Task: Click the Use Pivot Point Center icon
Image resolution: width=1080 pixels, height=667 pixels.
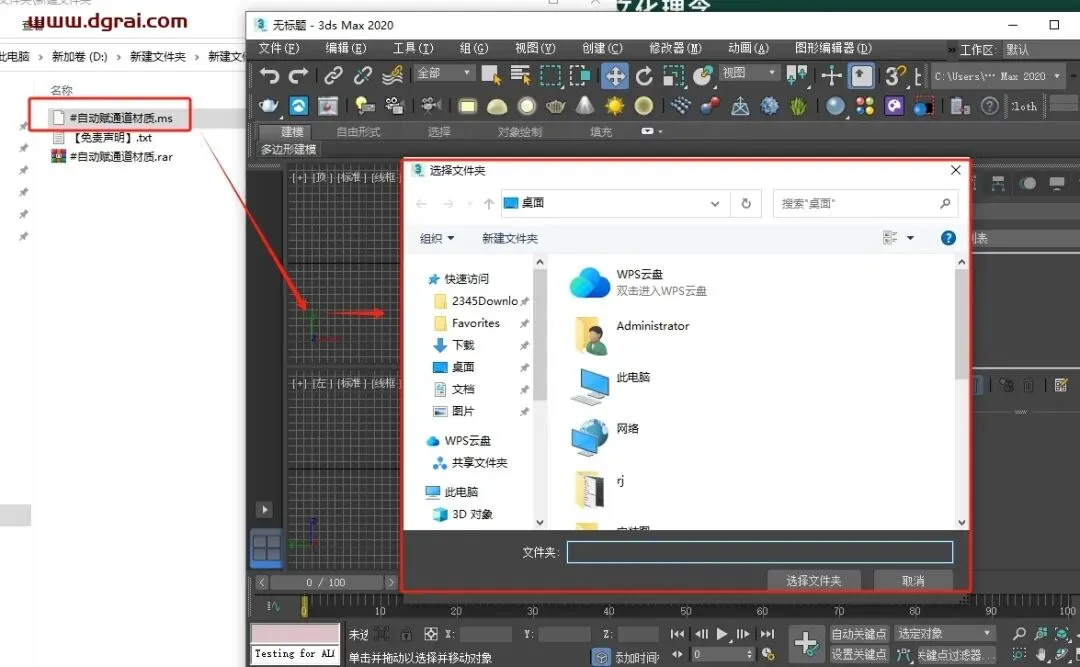Action: coord(797,75)
